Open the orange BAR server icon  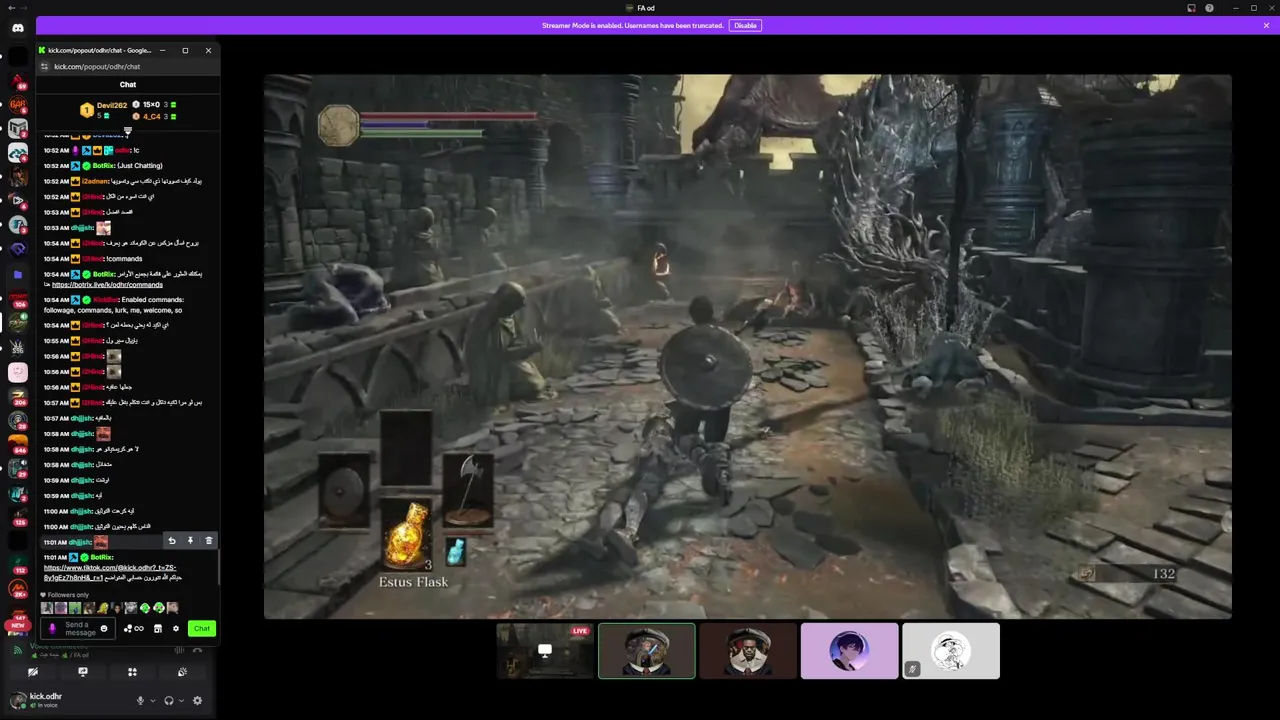click(x=18, y=104)
